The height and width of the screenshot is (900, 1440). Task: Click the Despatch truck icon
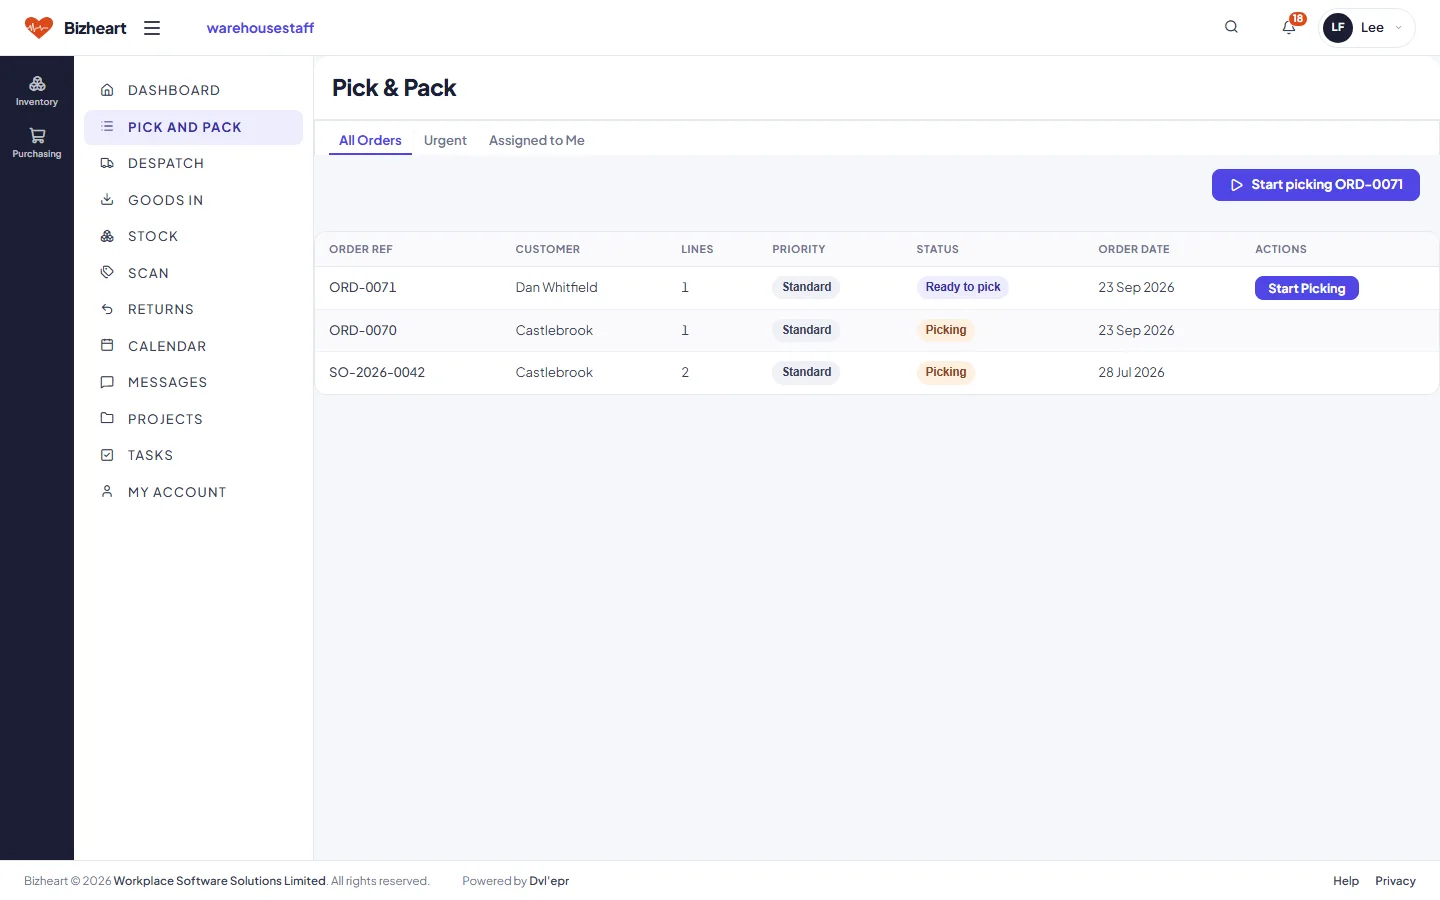click(x=107, y=163)
